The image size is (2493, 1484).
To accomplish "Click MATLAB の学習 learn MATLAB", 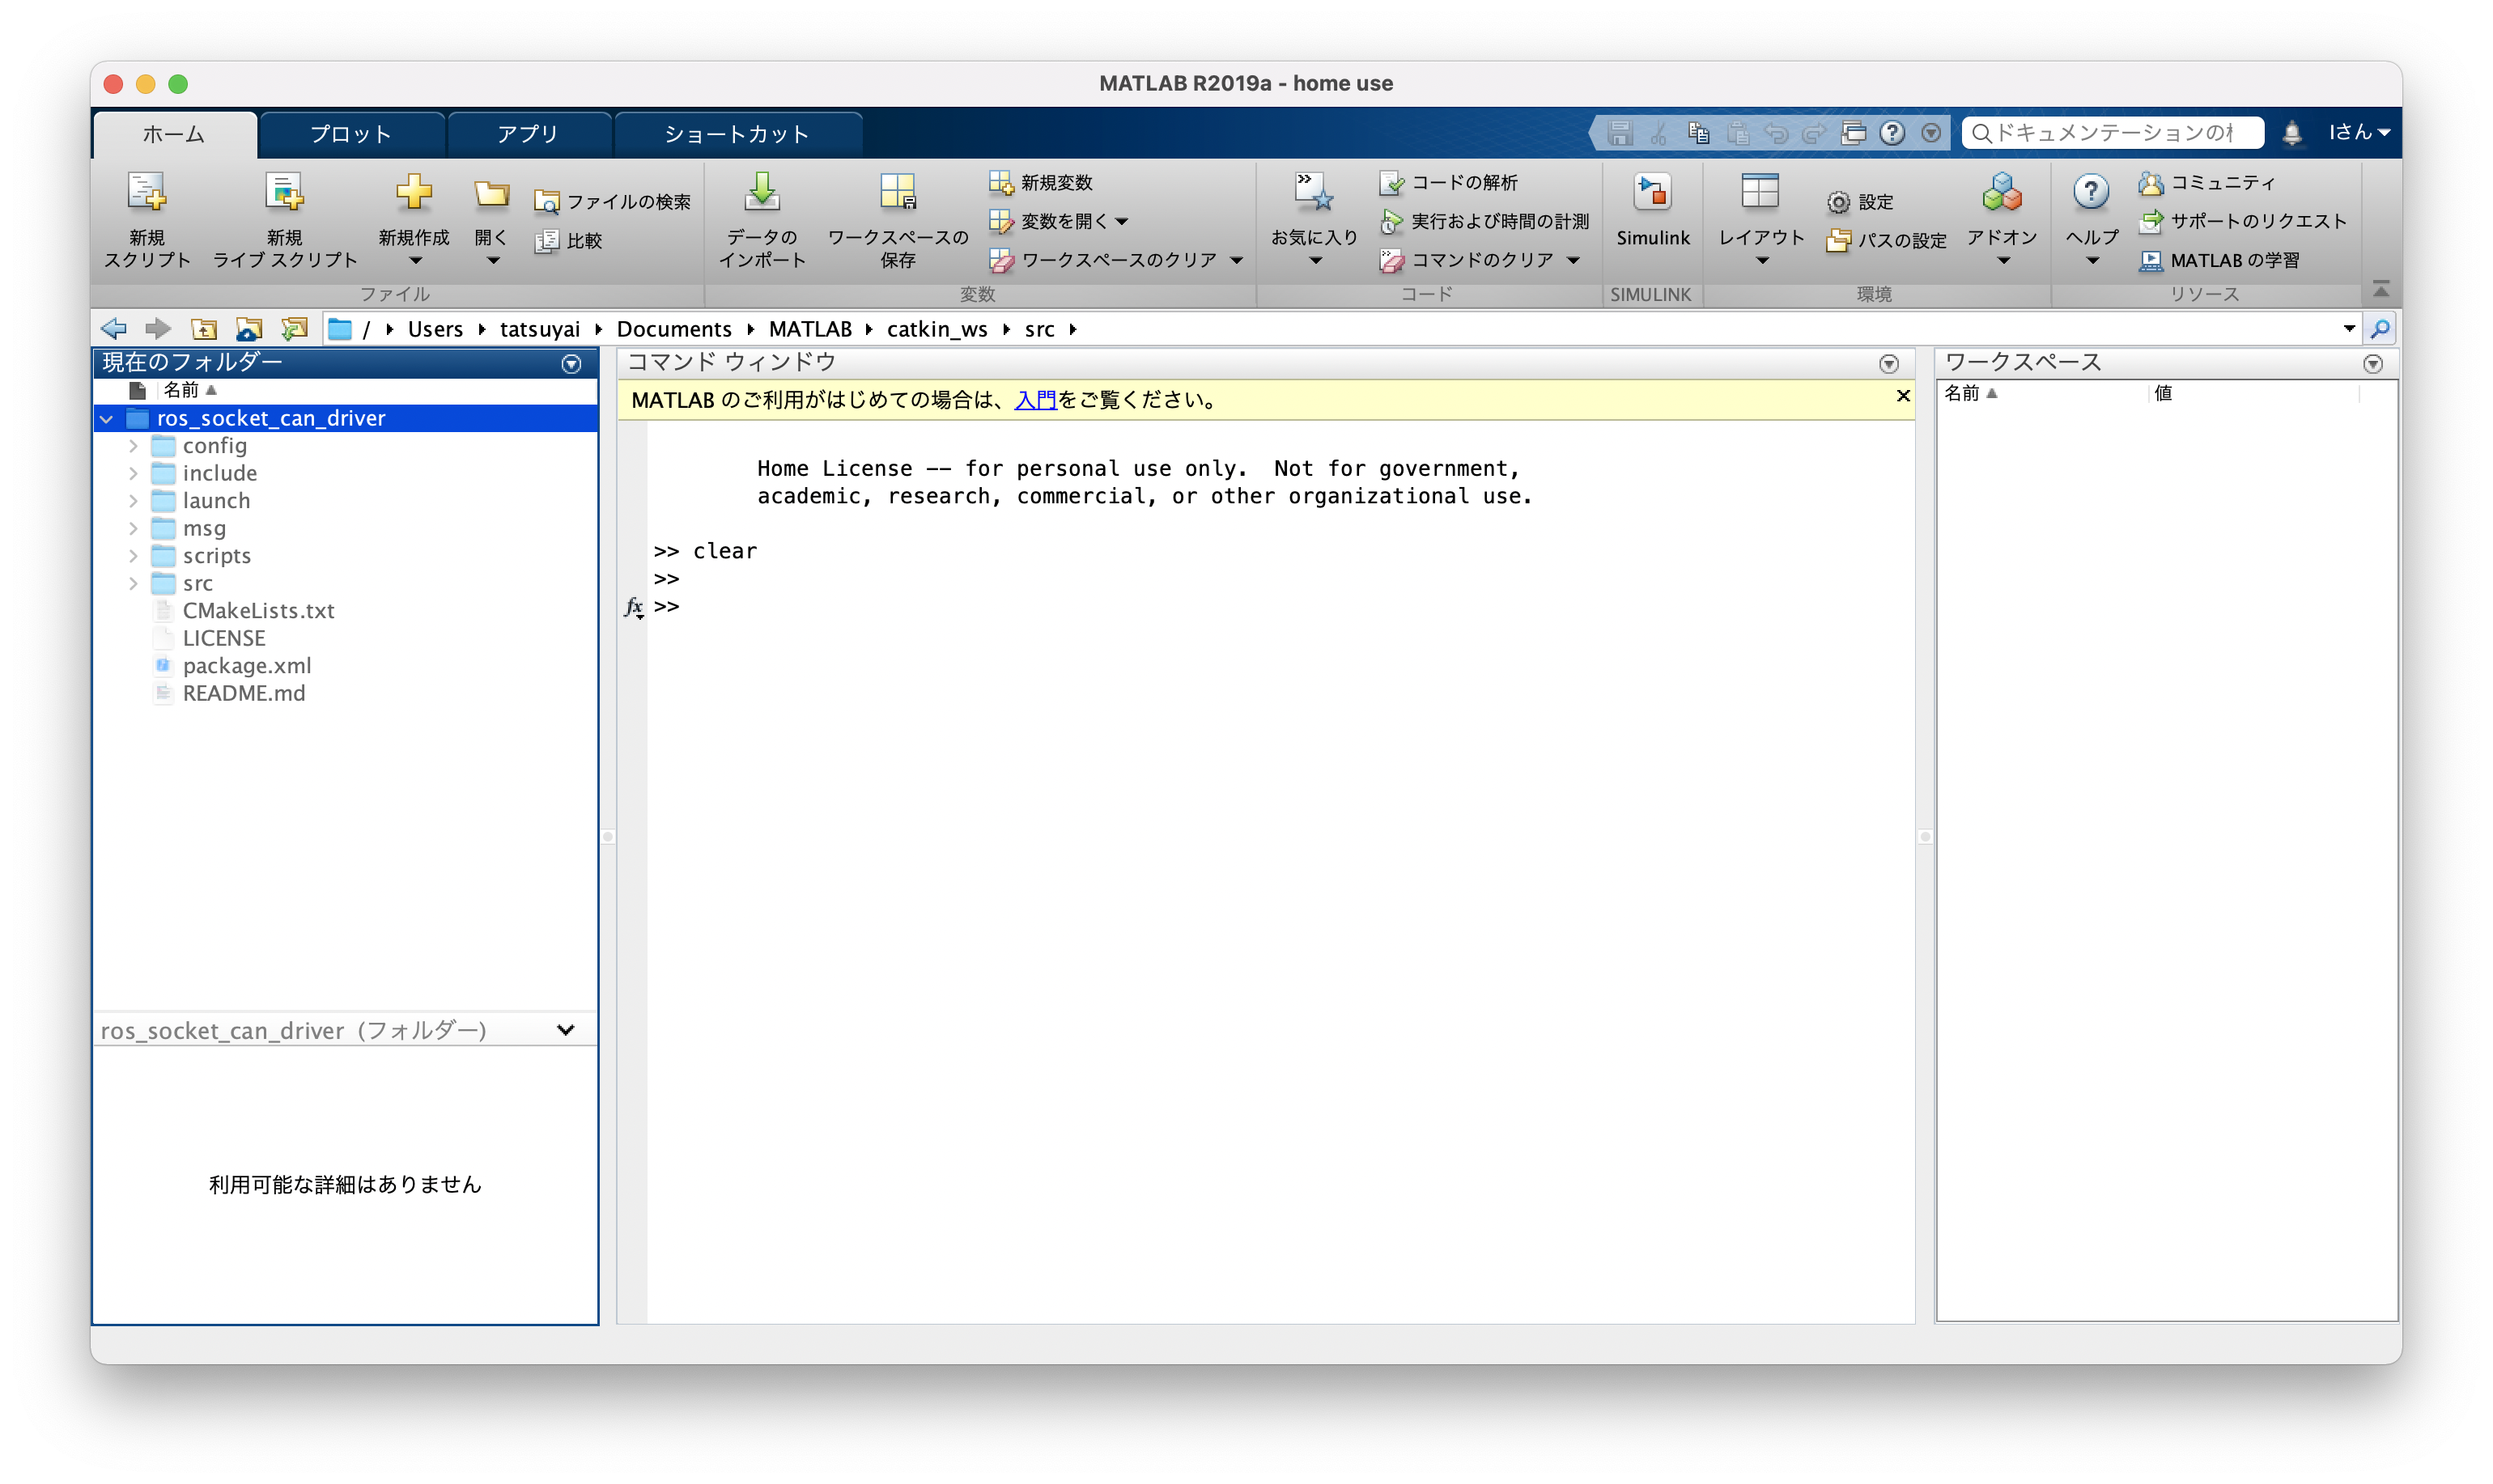I will coord(2220,260).
